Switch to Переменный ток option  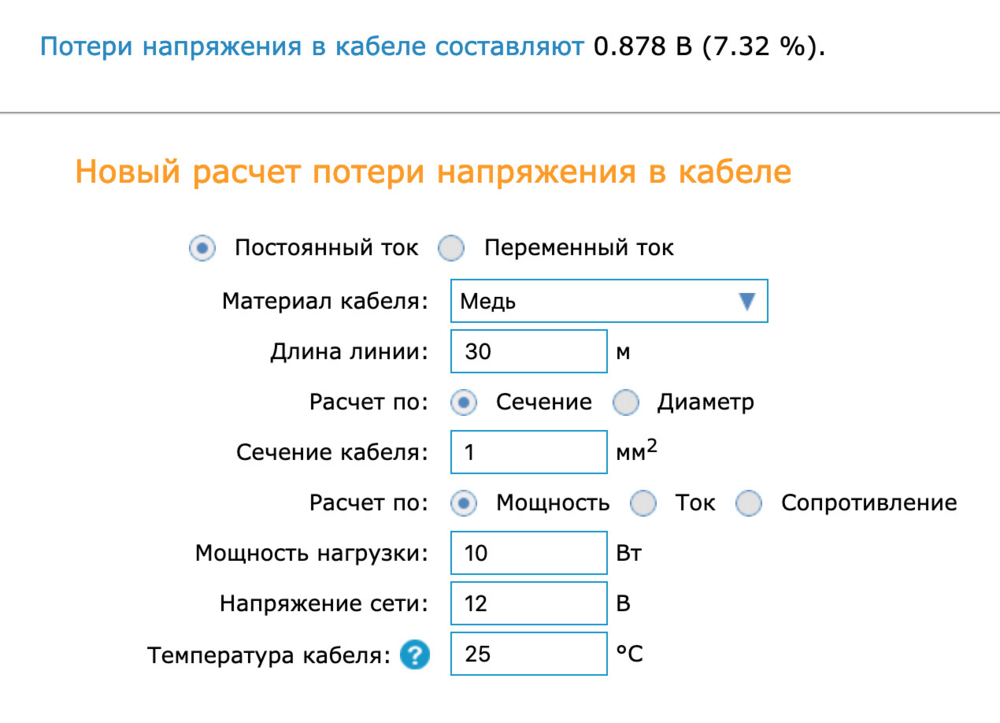[452, 248]
